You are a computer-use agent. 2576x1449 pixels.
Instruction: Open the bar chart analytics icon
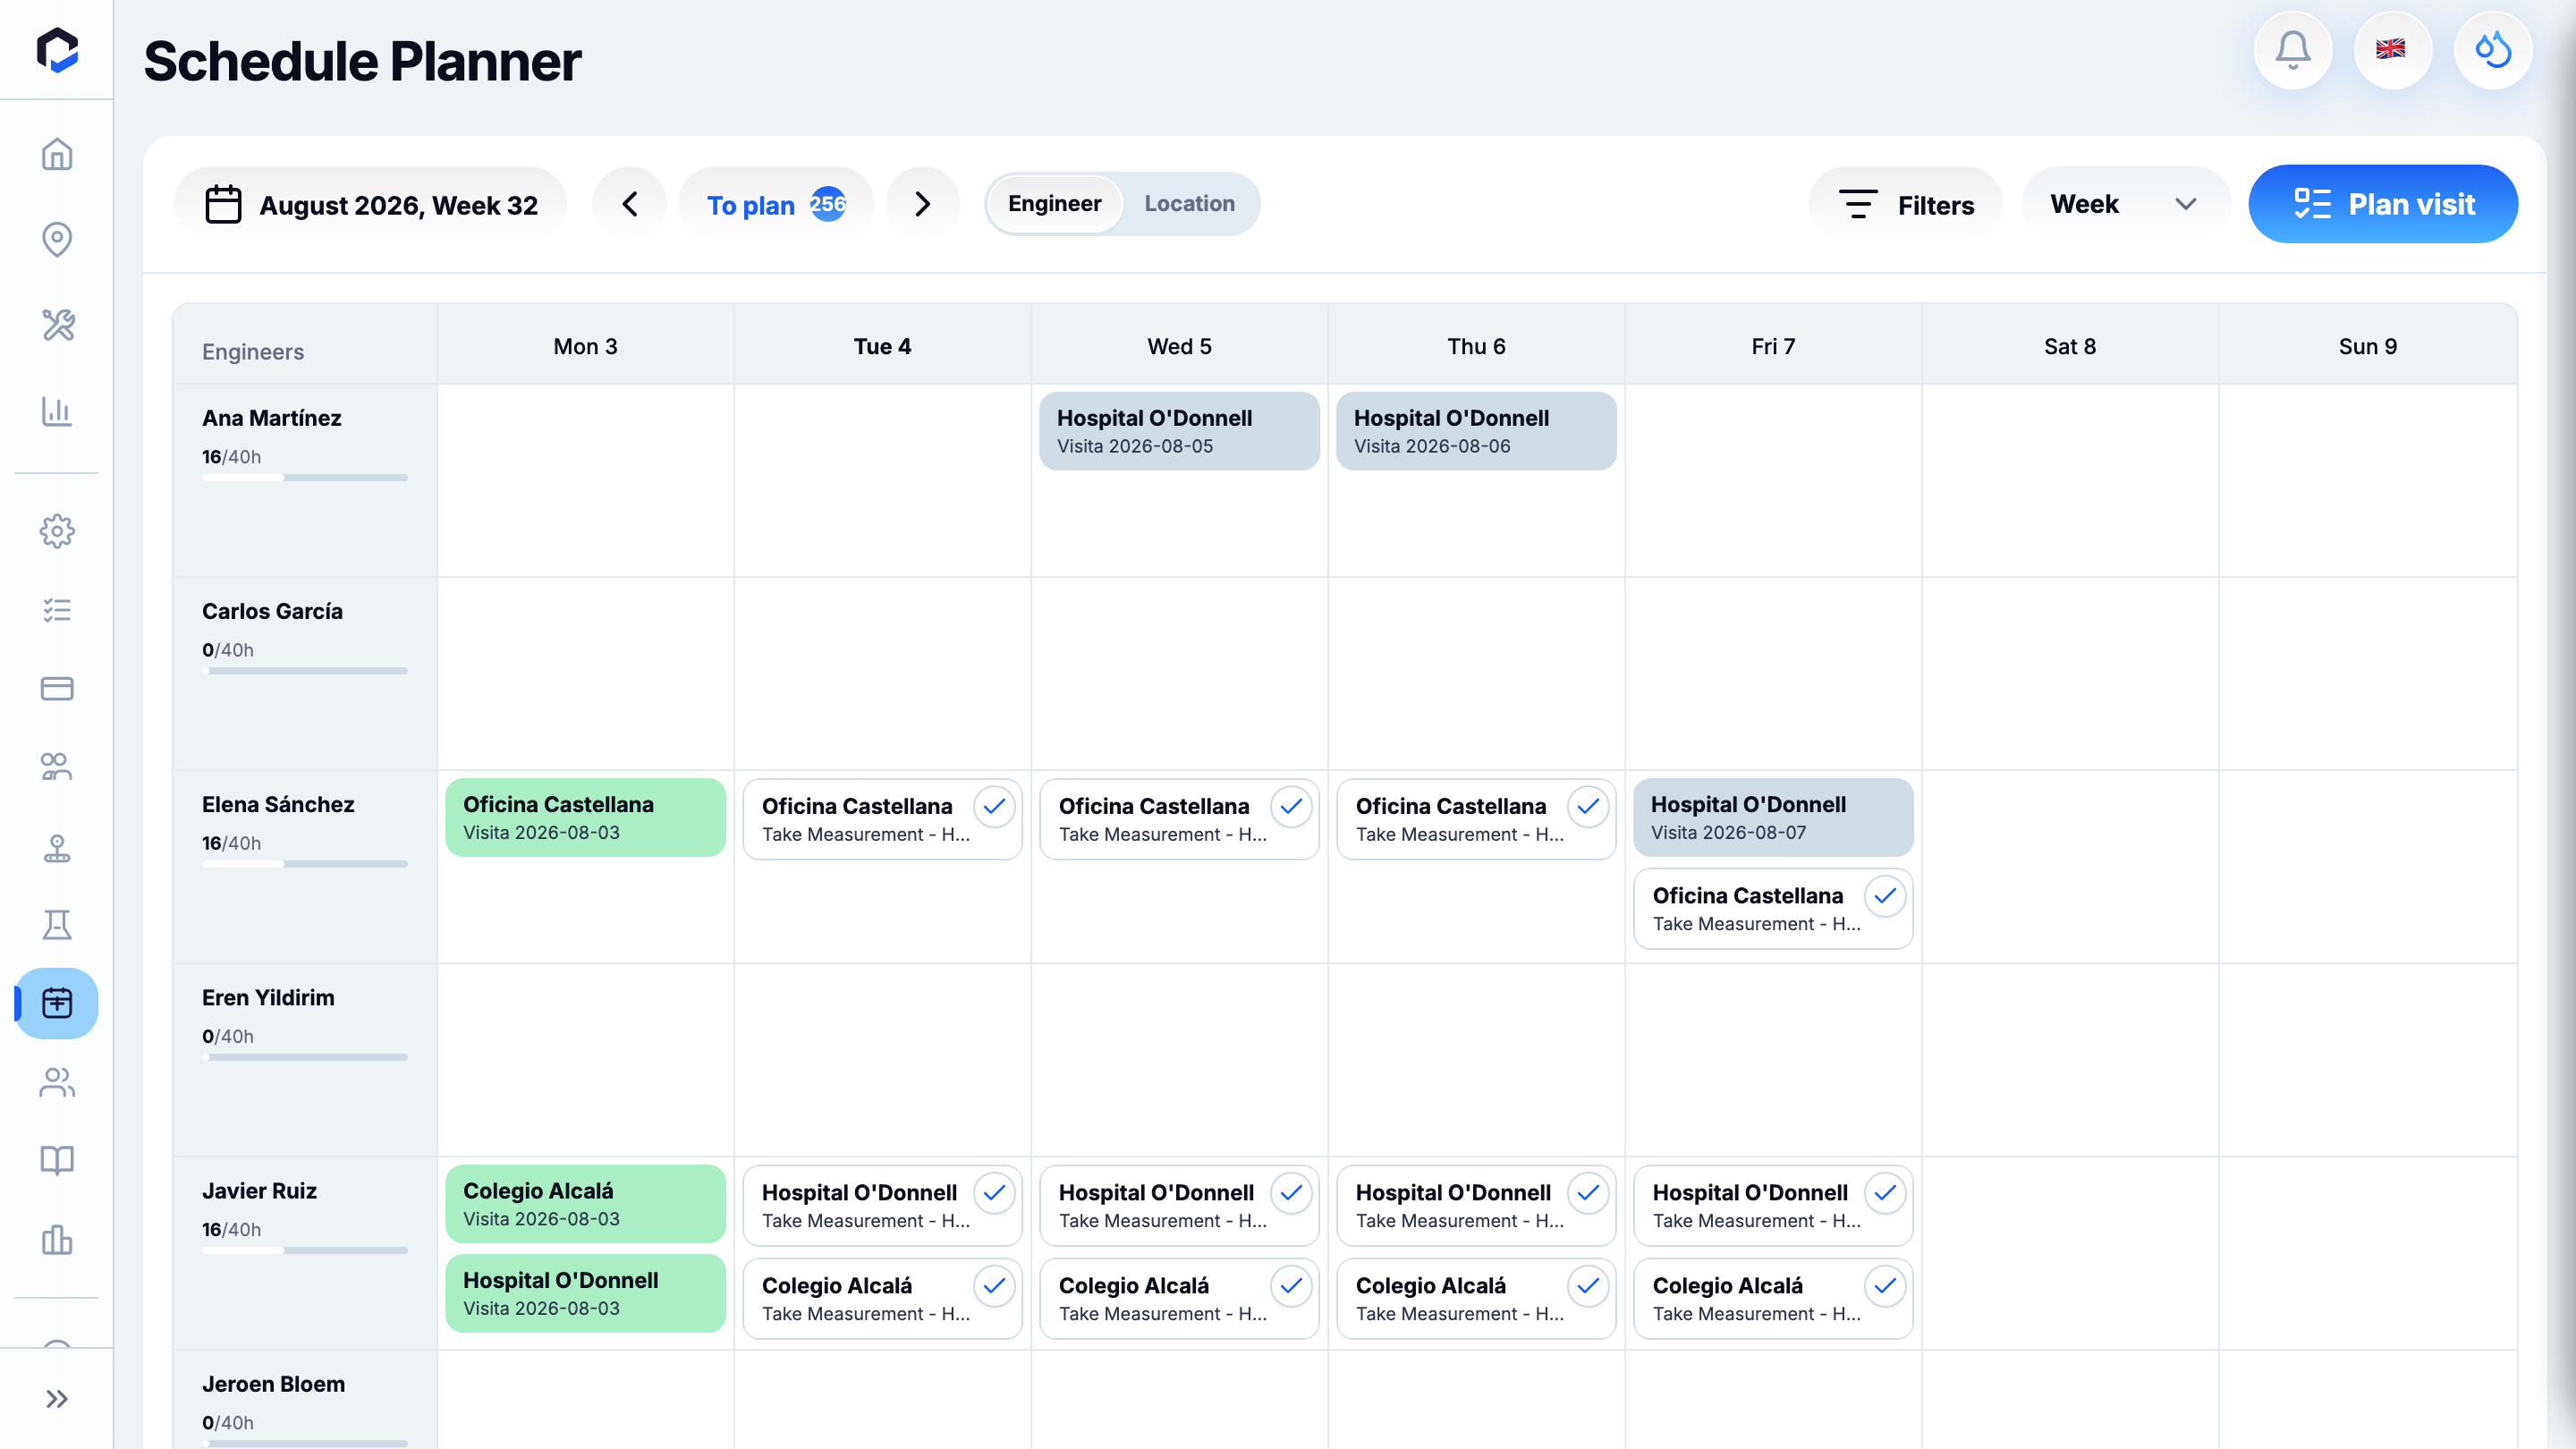pyautogui.click(x=57, y=410)
